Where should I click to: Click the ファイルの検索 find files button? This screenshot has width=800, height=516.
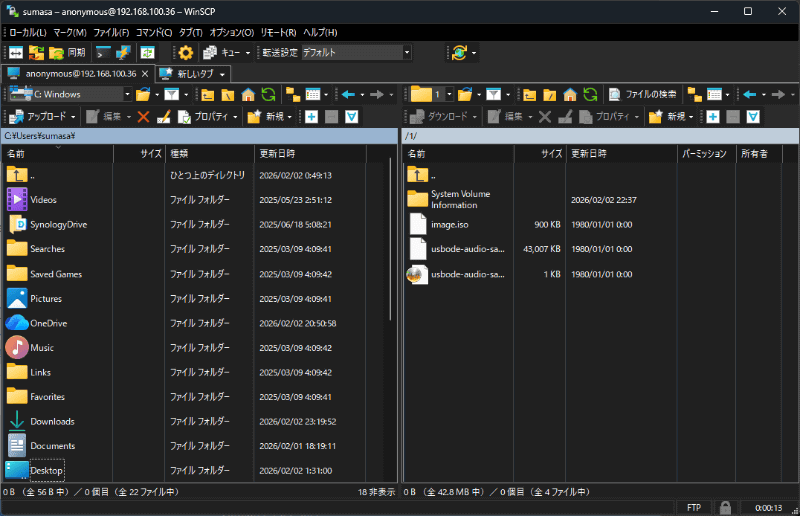click(x=643, y=94)
